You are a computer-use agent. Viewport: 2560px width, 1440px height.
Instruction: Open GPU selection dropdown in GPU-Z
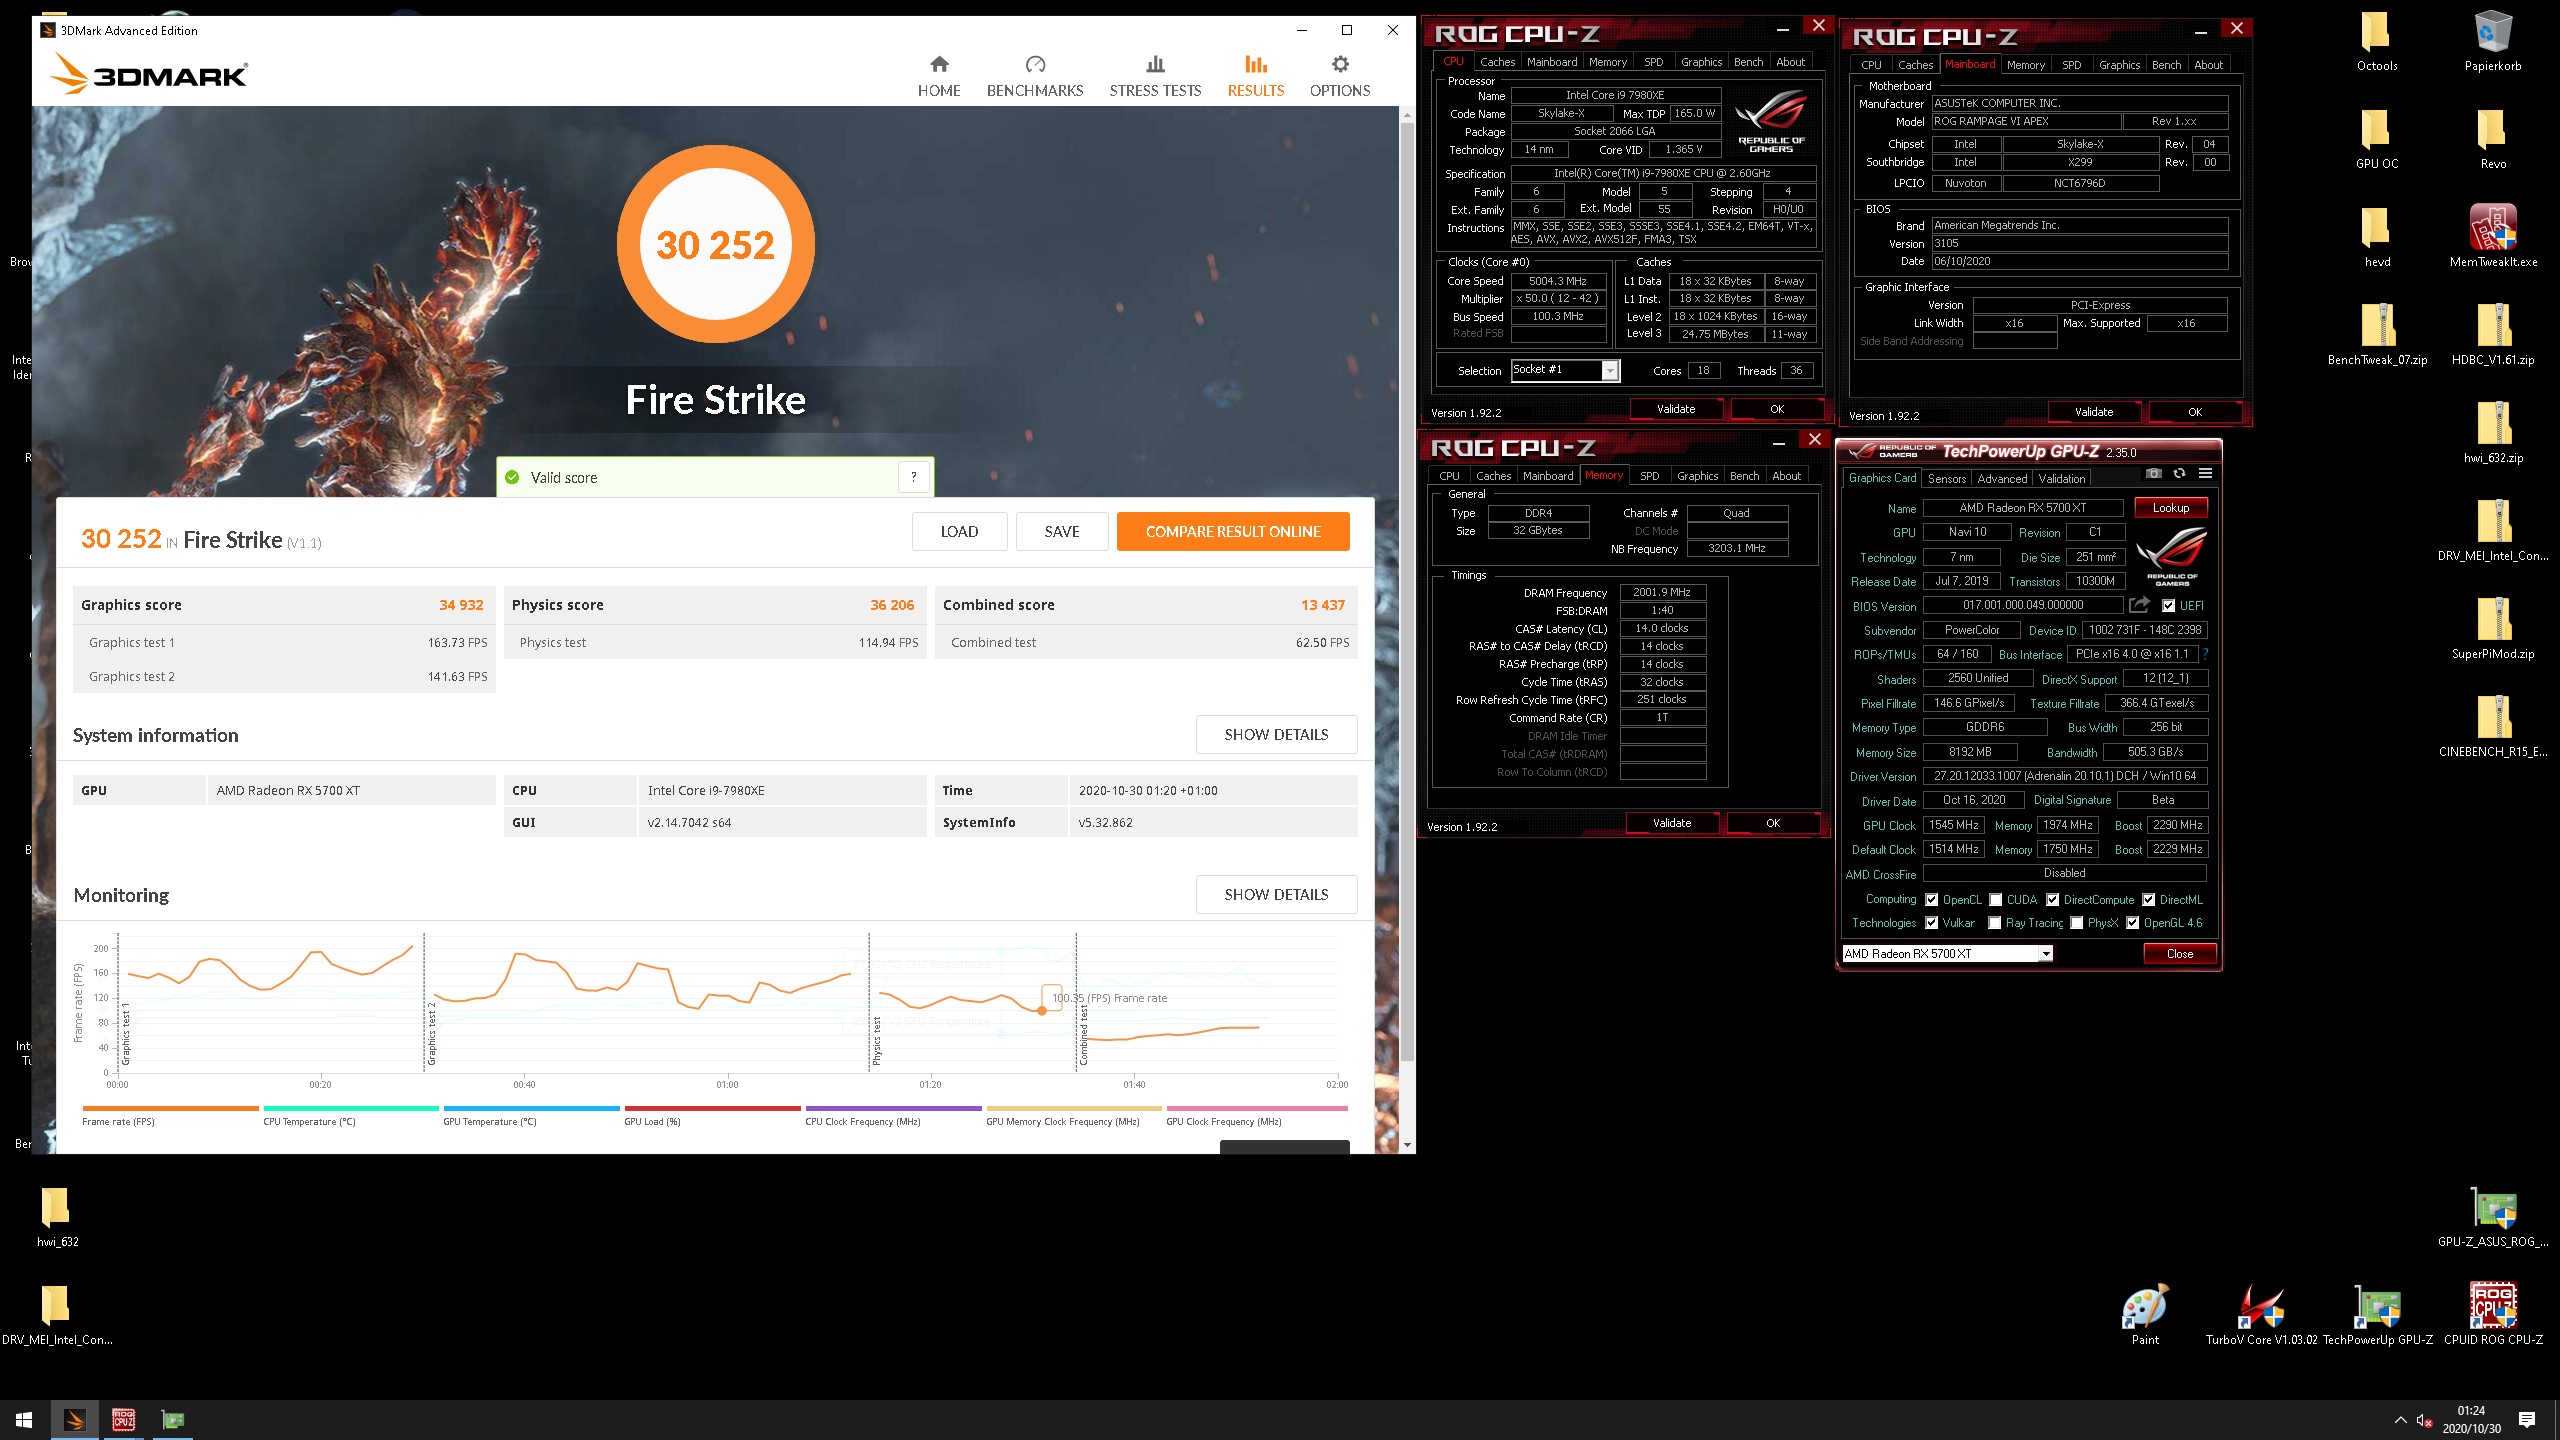point(2046,954)
